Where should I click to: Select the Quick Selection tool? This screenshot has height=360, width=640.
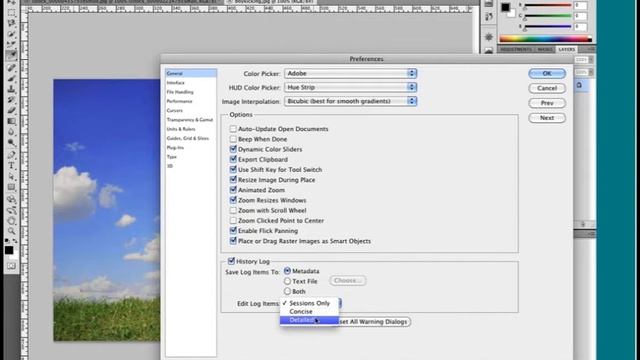(x=11, y=34)
